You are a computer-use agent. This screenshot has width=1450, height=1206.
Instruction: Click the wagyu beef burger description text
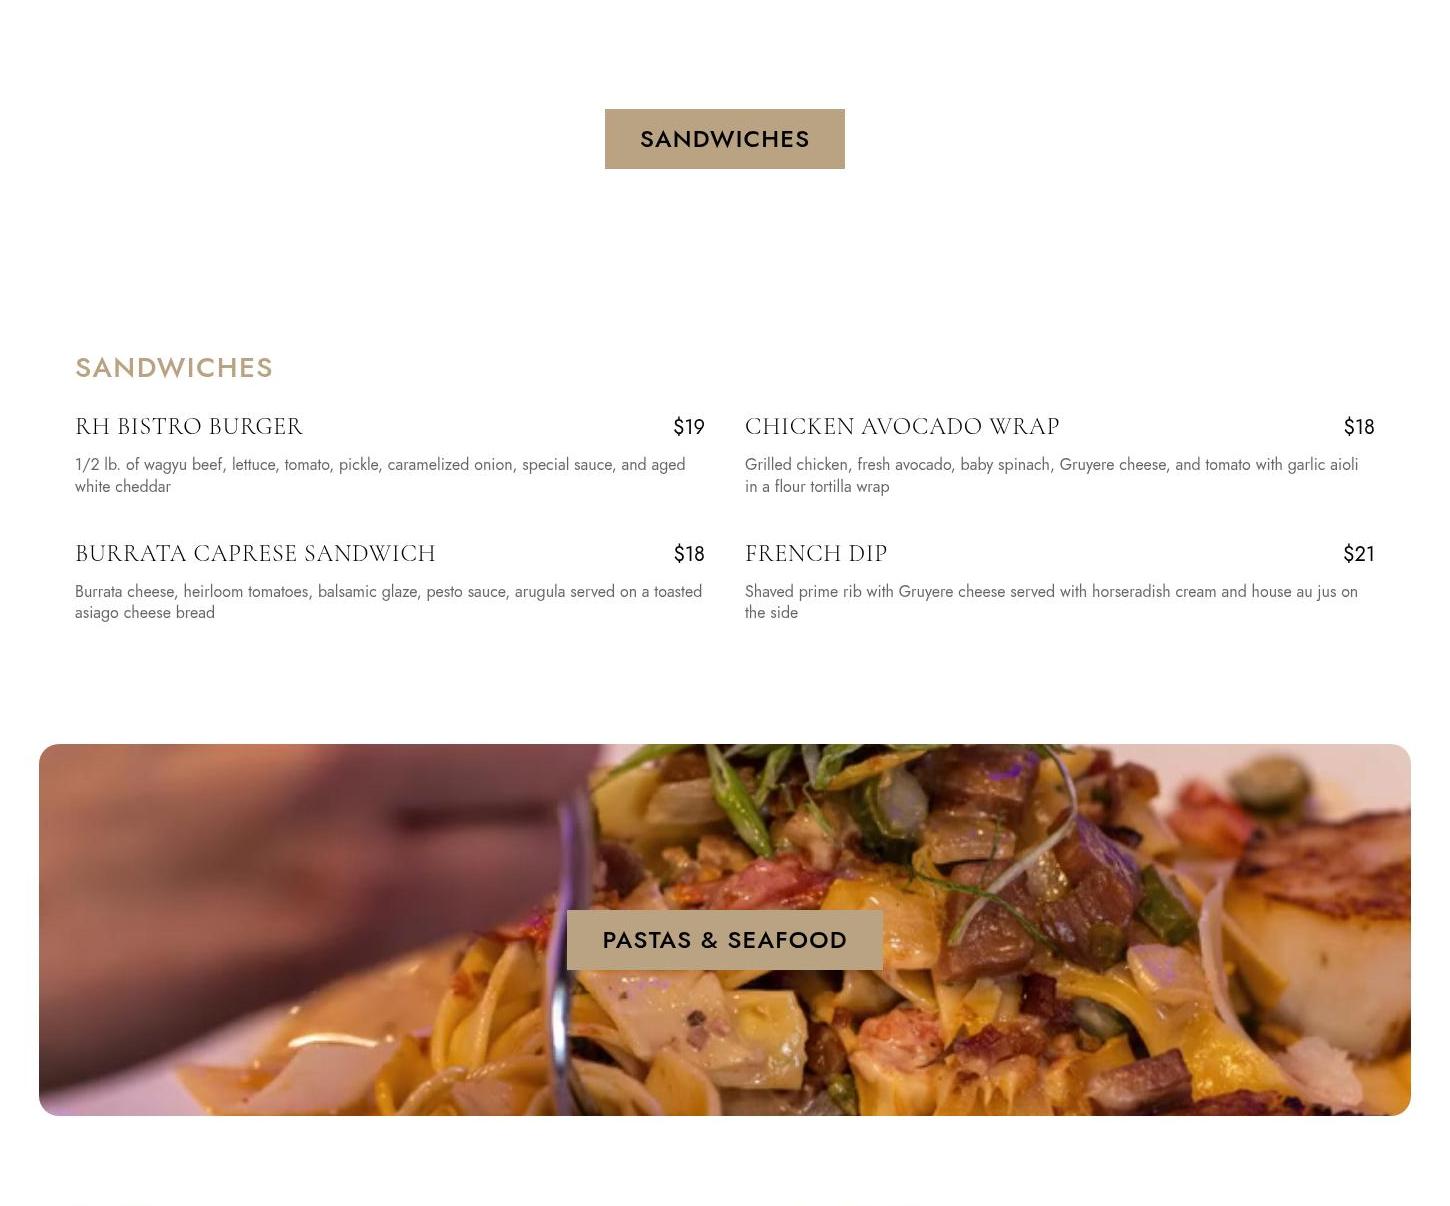tap(380, 475)
